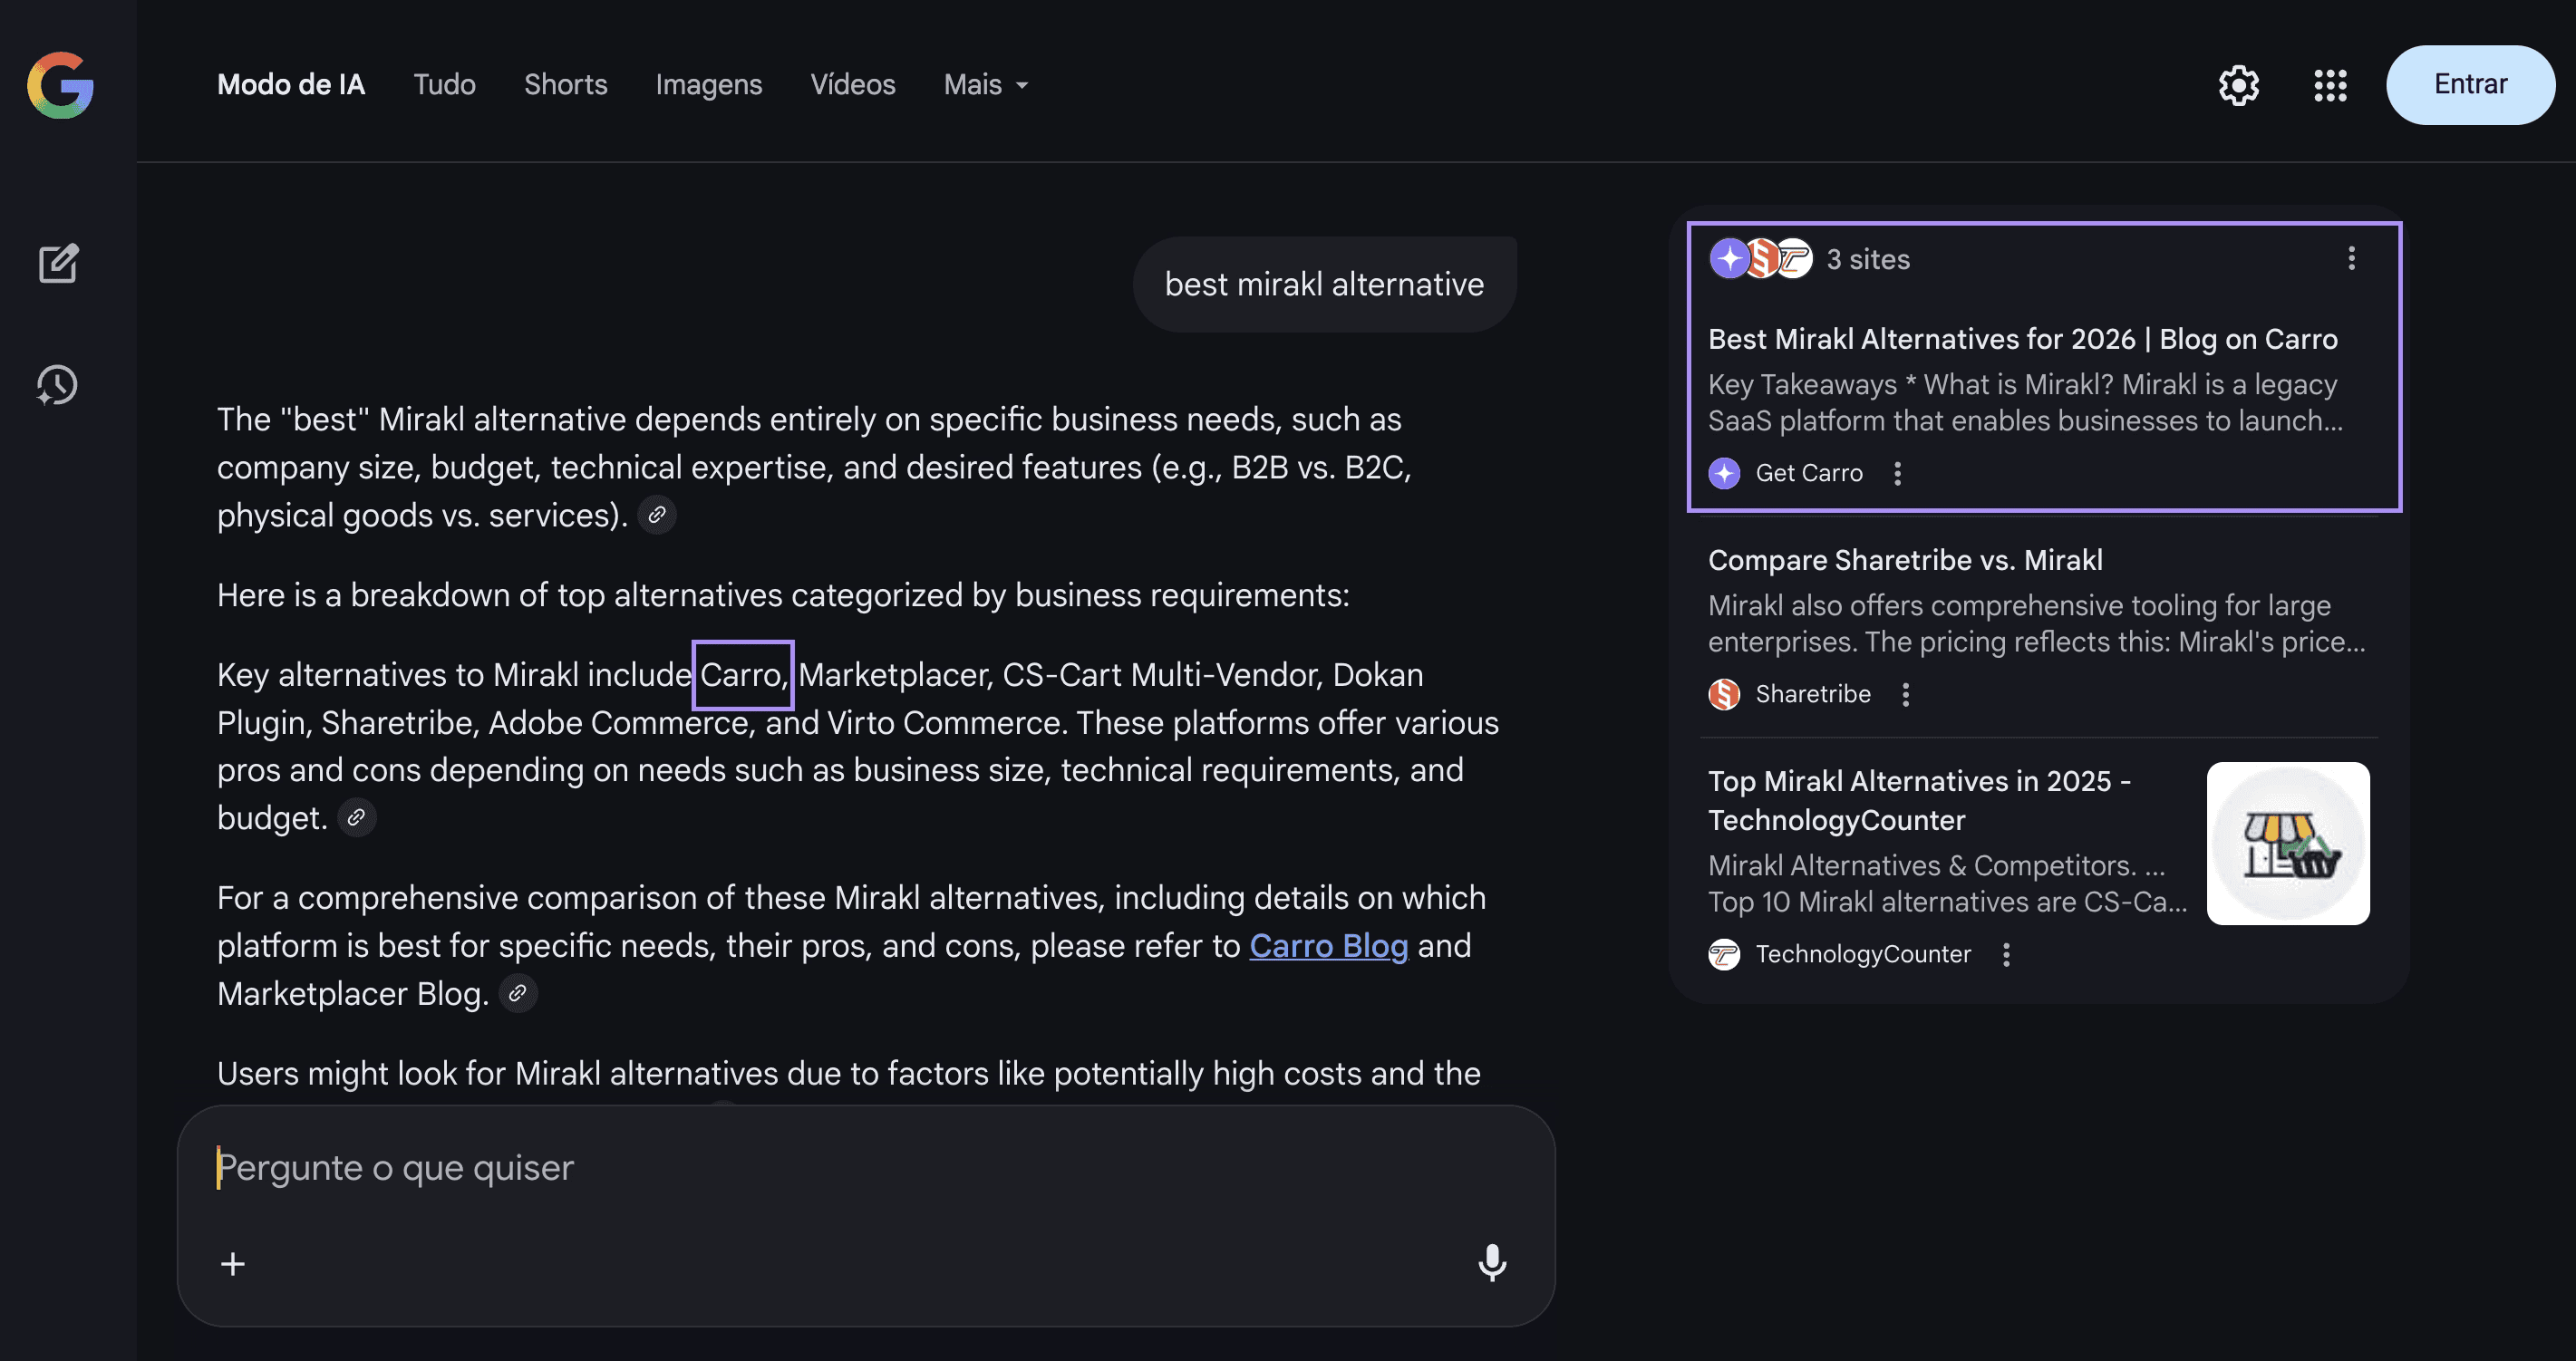Open the three-dot menu next to TechnologyCounter
Screen dimensions: 2576x1361
point(2005,954)
